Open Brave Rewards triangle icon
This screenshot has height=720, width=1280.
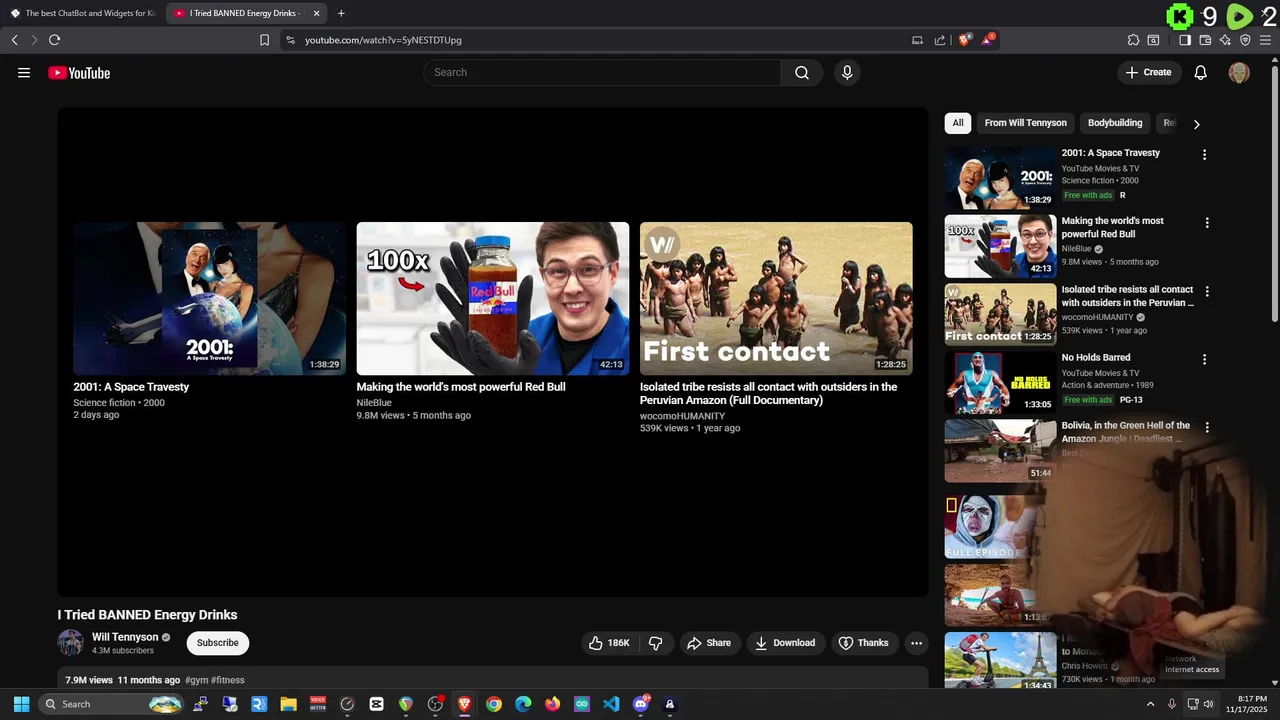[x=988, y=40]
